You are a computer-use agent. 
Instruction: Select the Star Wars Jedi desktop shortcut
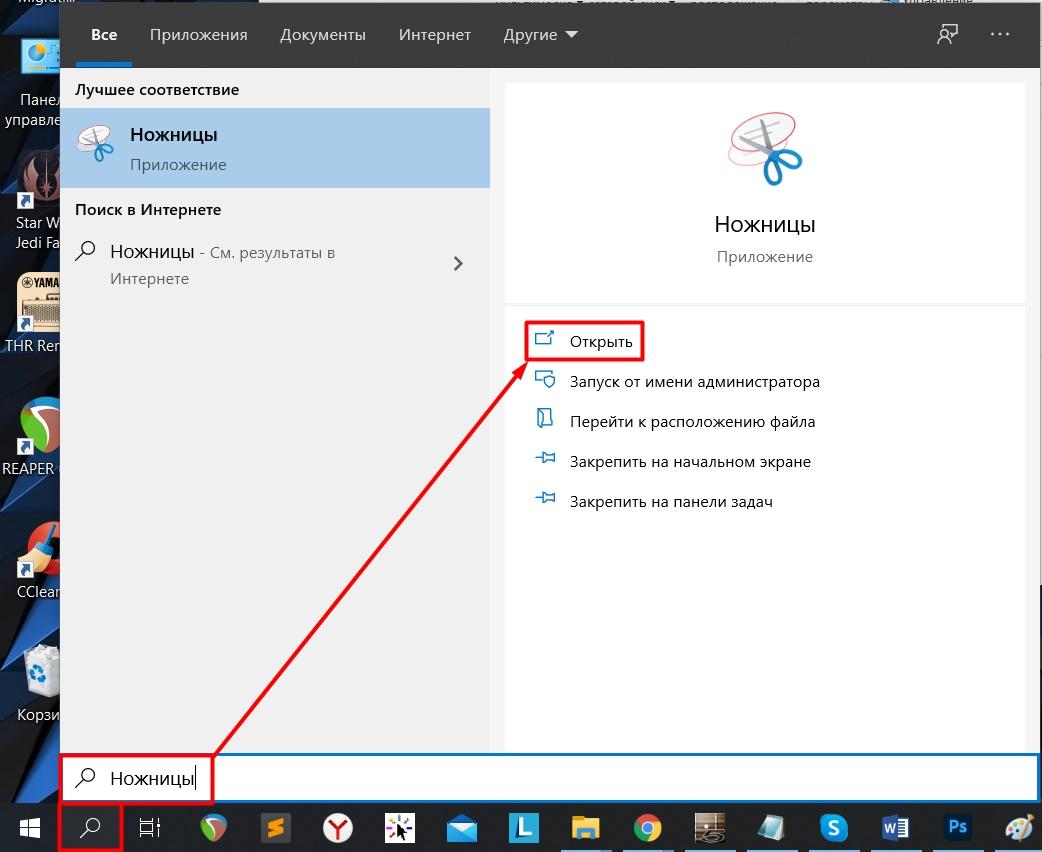[39, 199]
